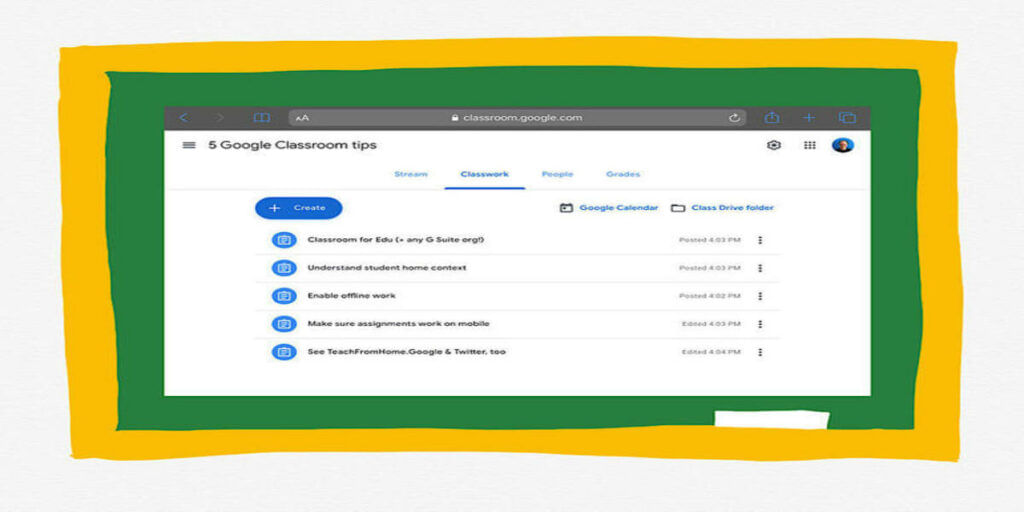
Task: Open the Safari share icon
Action: point(772,117)
